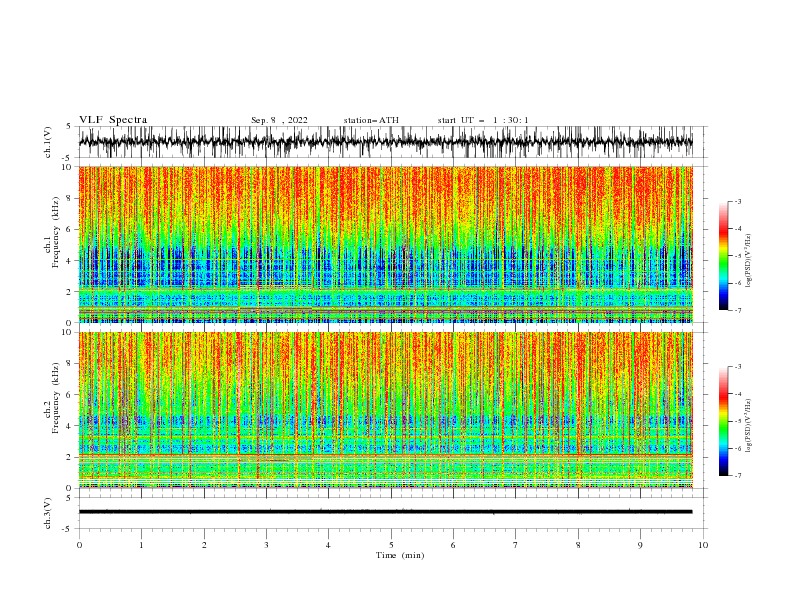The height and width of the screenshot is (612, 792).
Task: Click the time axis tick label "1"
Action: tap(141, 545)
